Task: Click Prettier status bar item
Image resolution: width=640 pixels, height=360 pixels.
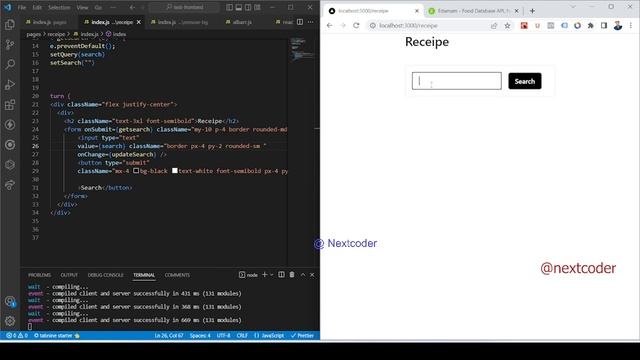Action: (x=302, y=336)
